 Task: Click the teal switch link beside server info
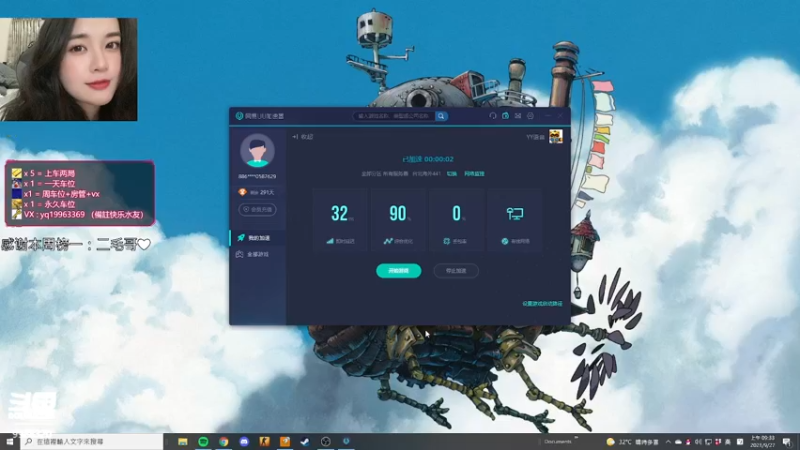[452, 173]
